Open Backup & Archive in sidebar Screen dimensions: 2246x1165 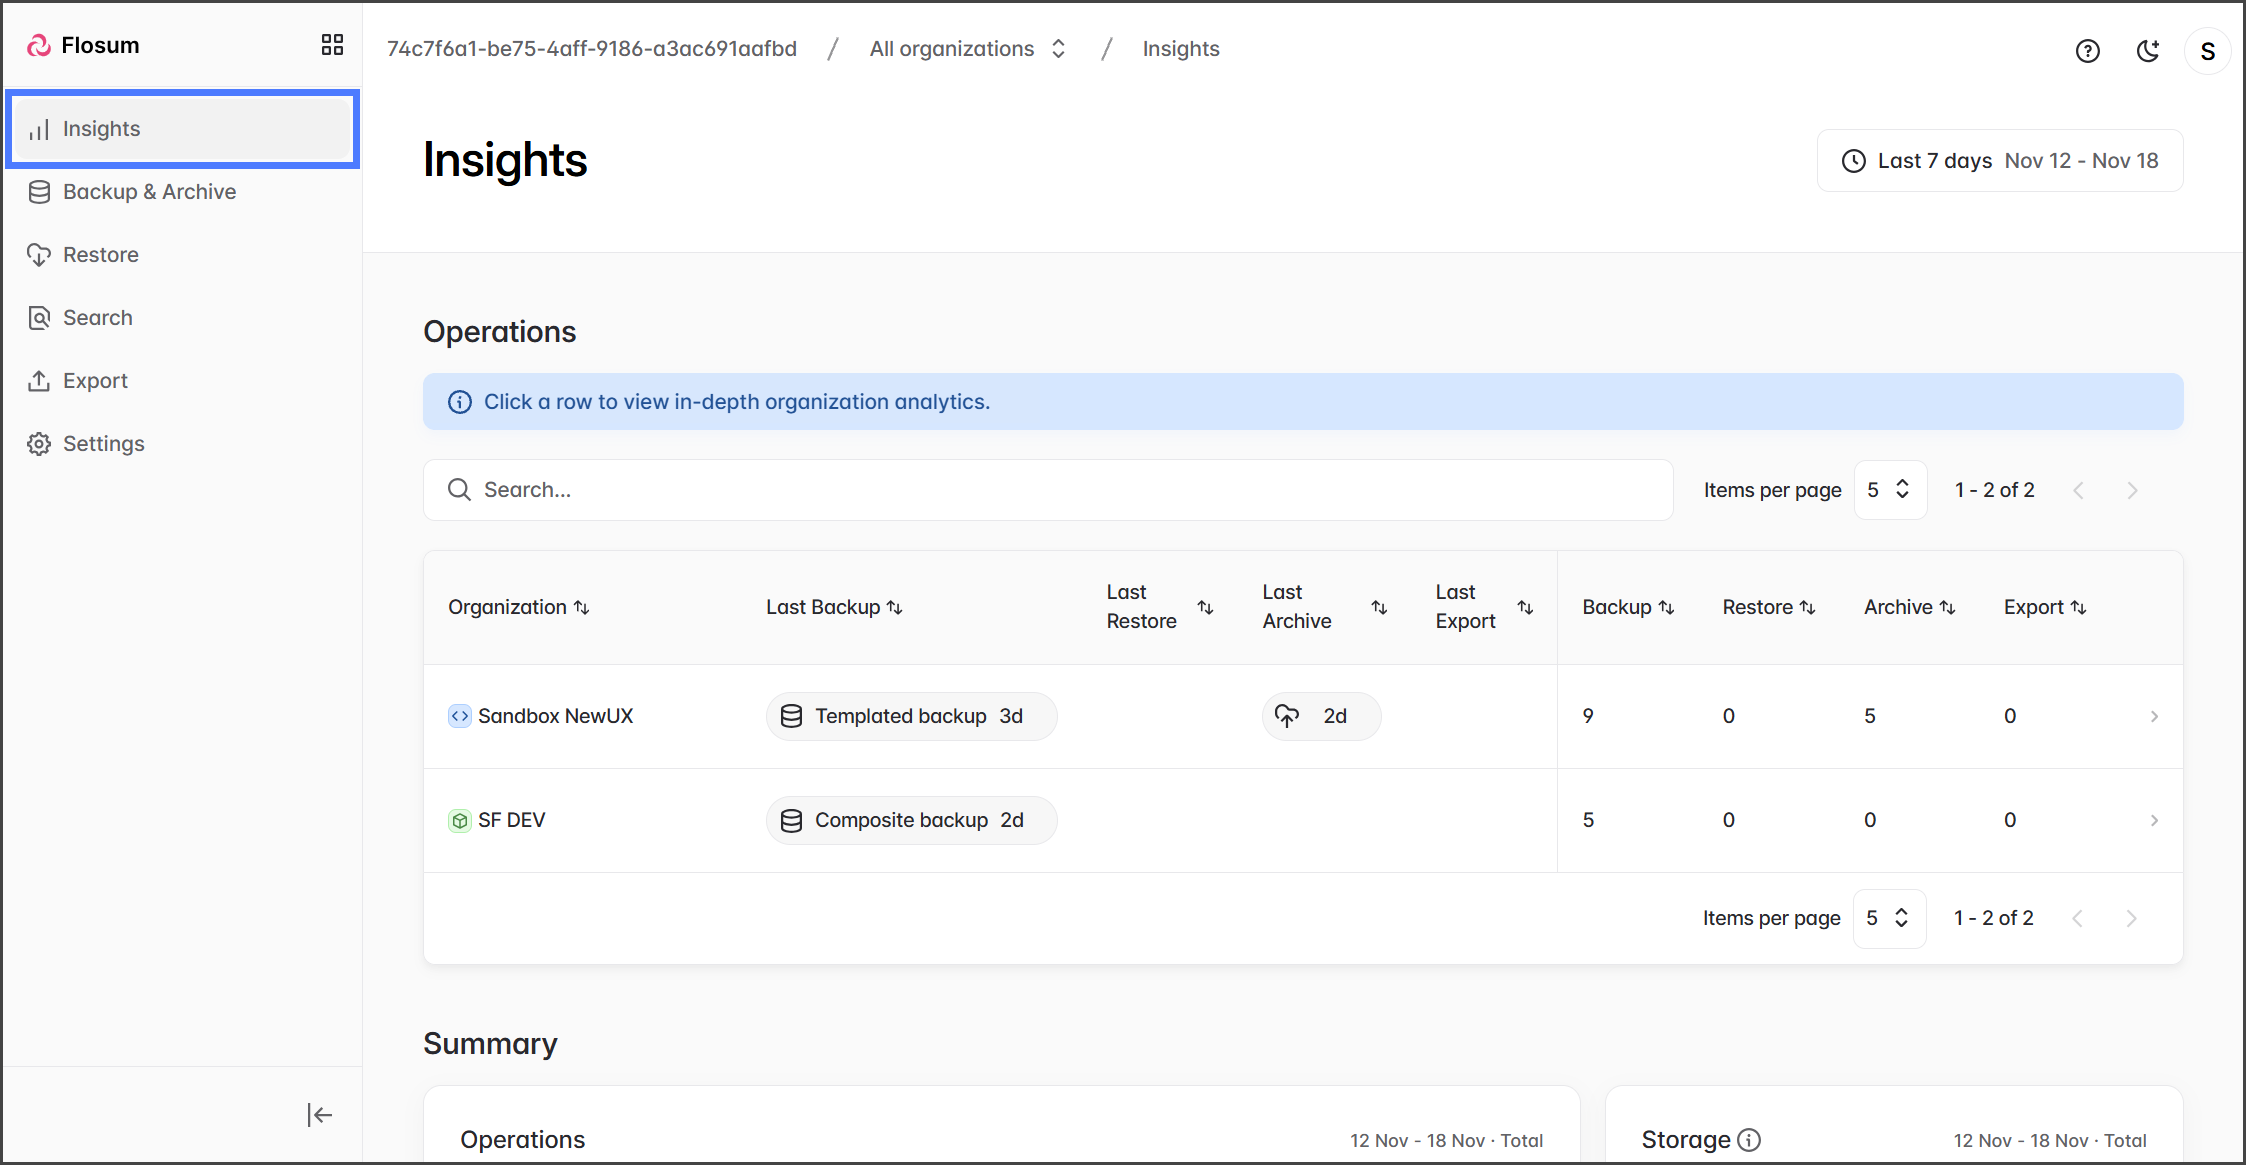[149, 192]
